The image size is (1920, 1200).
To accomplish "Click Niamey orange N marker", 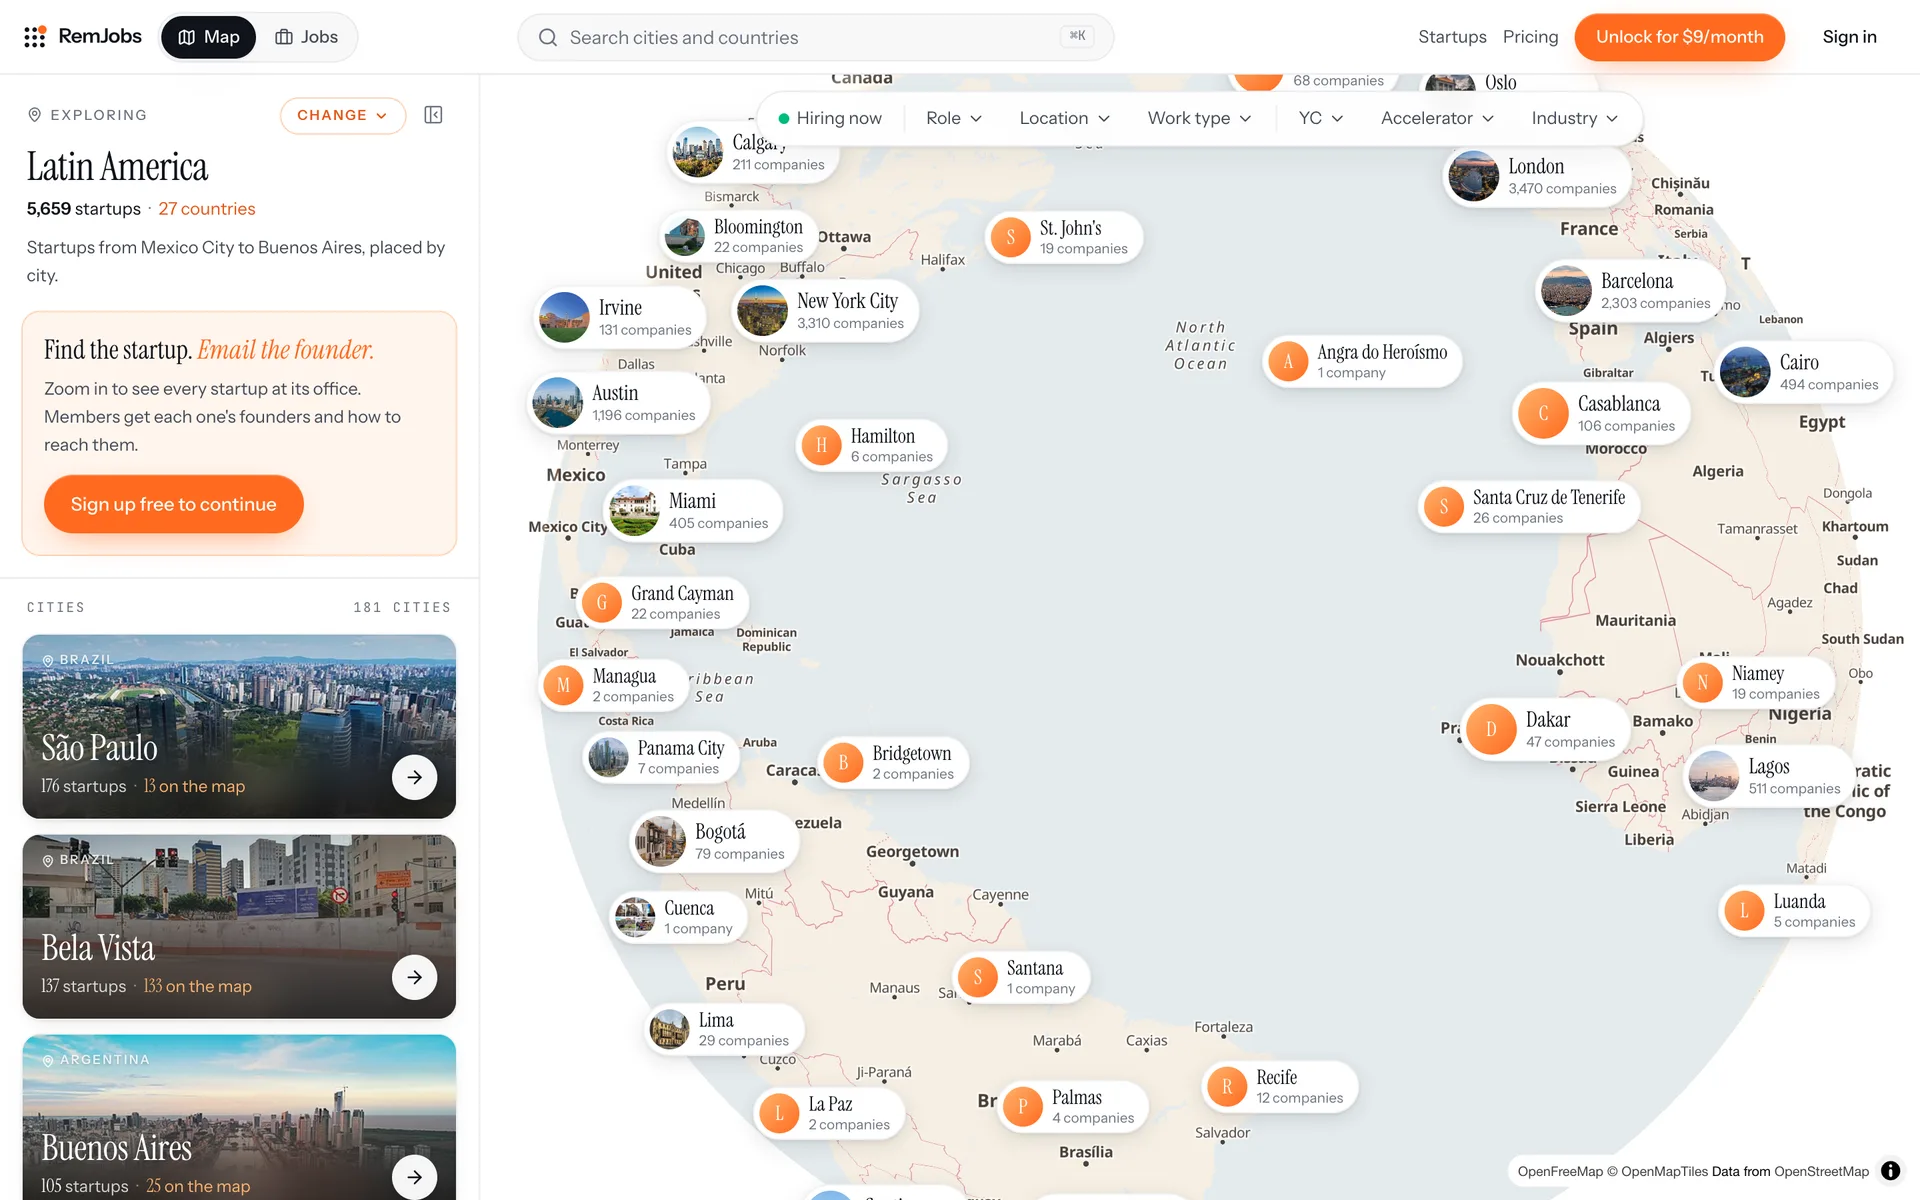I will [1703, 683].
